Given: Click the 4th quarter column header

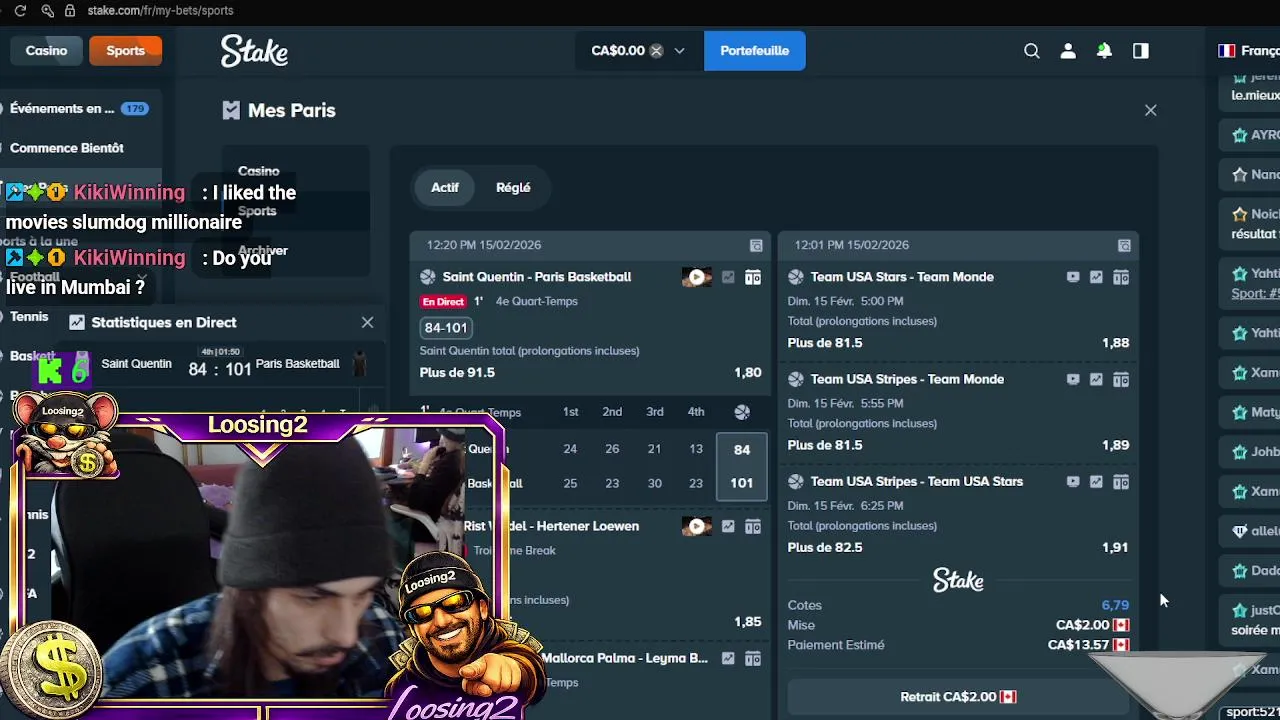Looking at the screenshot, I should [696, 412].
